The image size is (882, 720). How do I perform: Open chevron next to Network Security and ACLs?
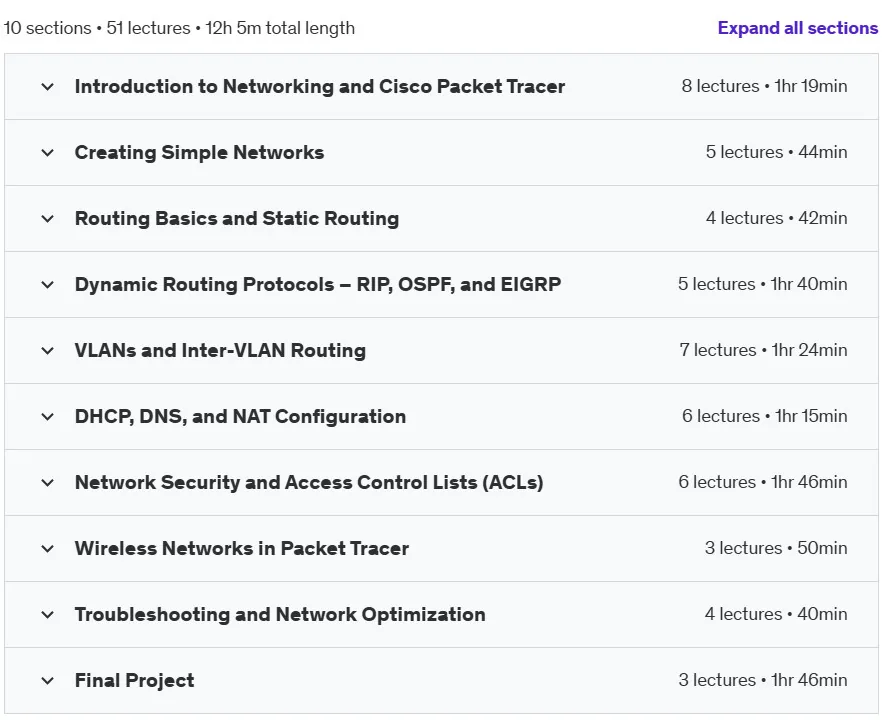[x=48, y=483]
